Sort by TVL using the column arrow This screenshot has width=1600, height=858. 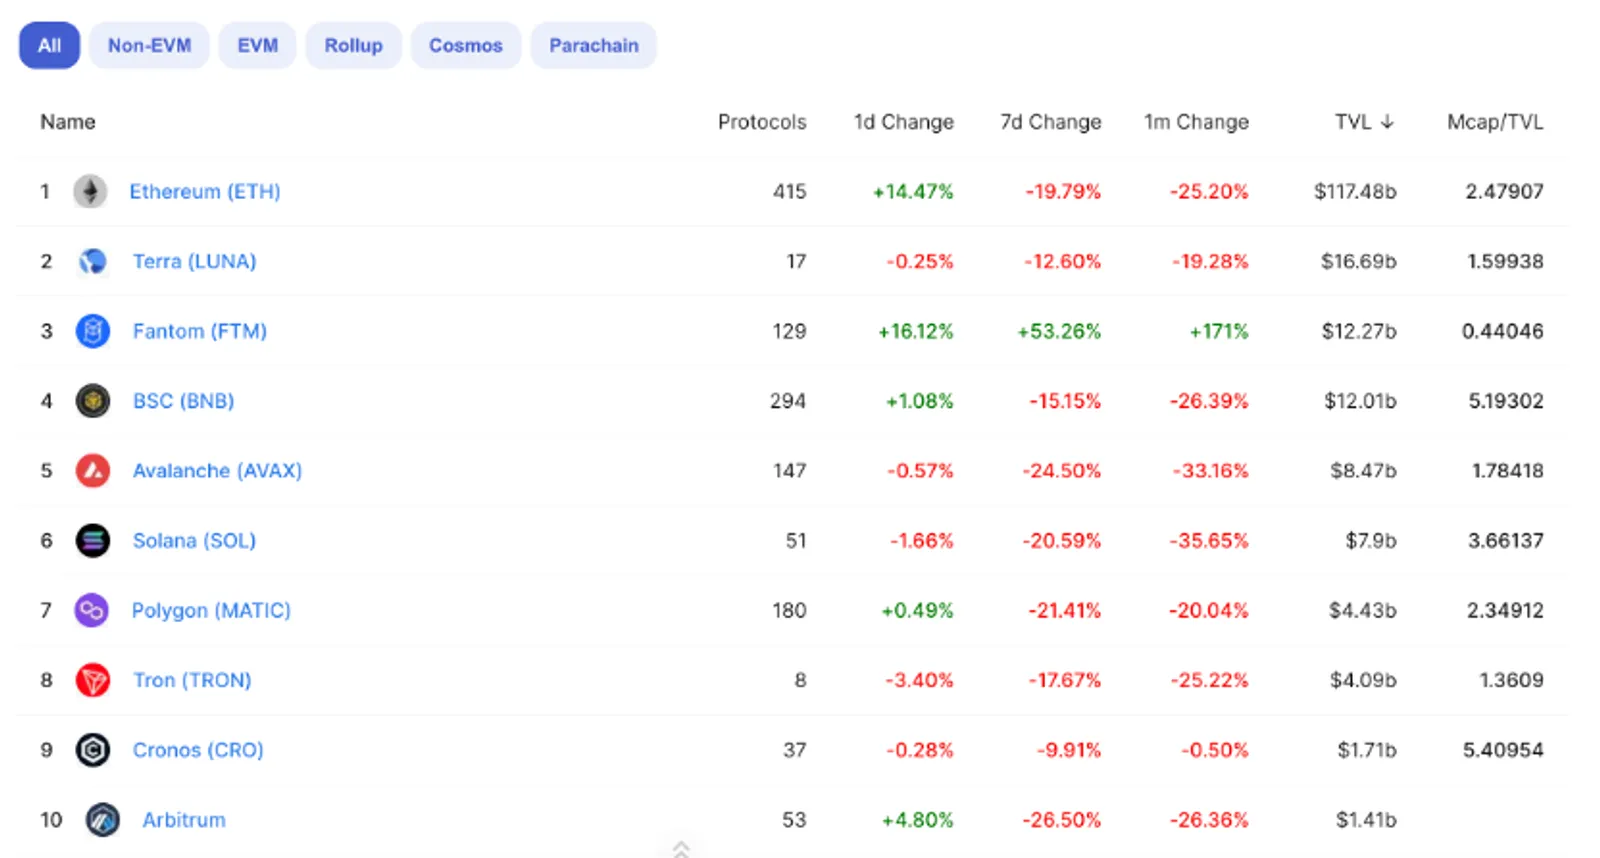1387,122
